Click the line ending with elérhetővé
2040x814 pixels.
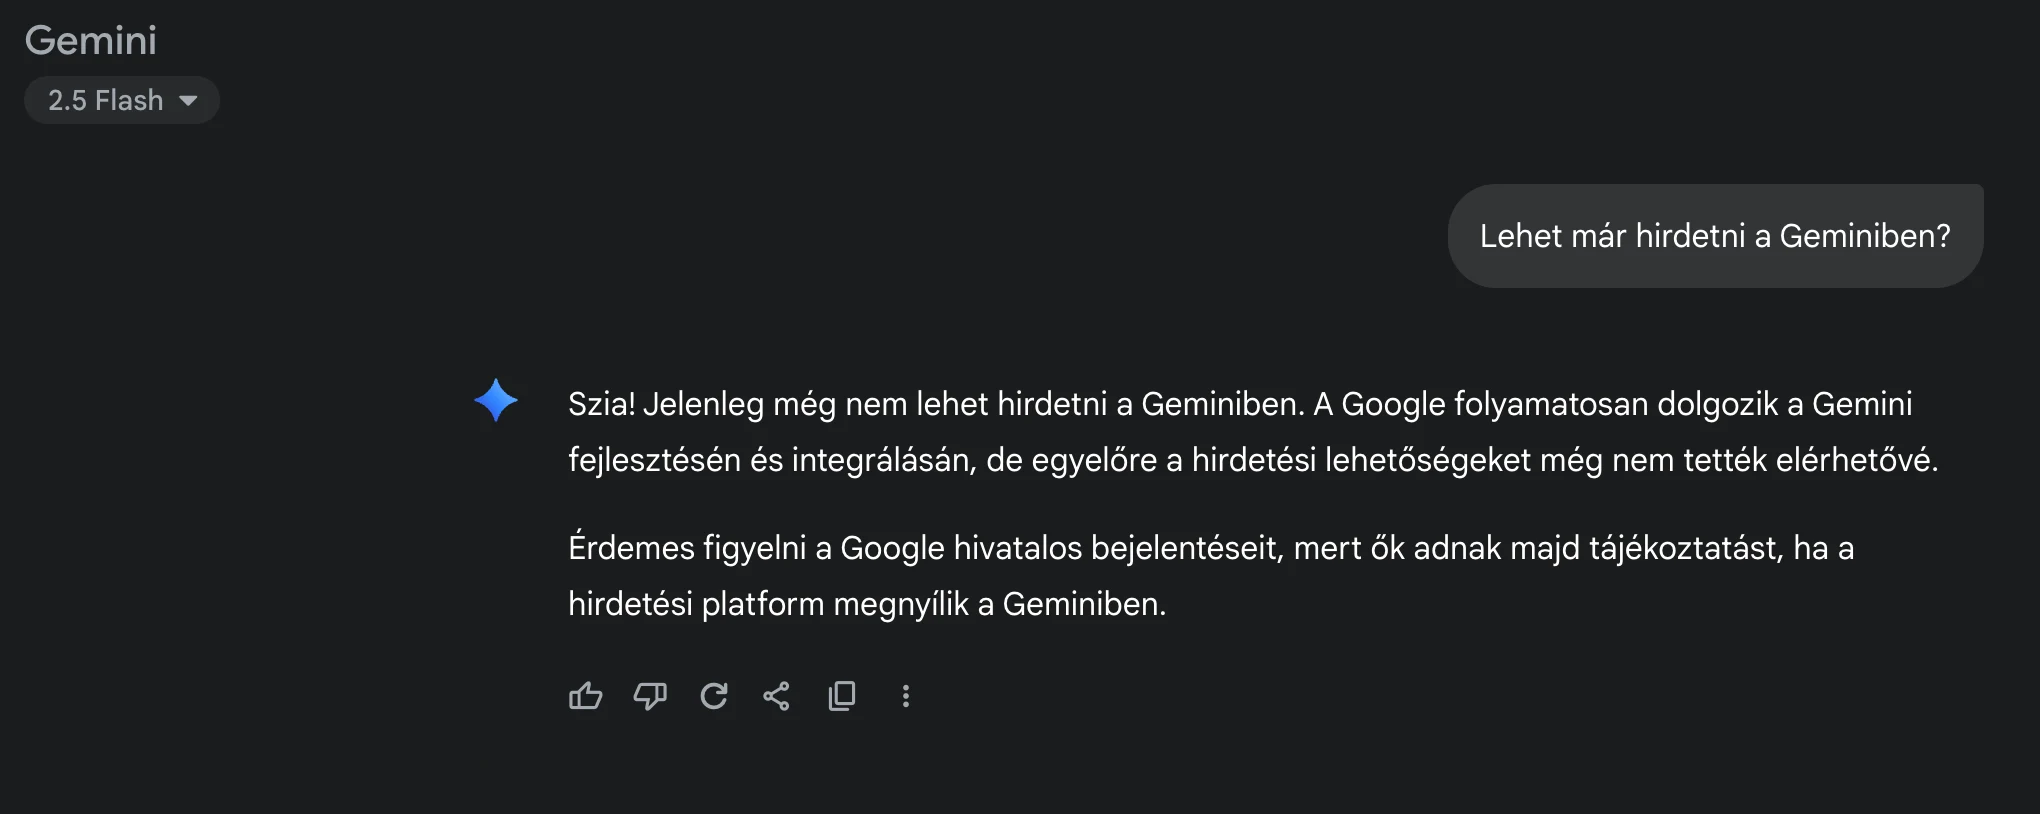coord(1253,460)
